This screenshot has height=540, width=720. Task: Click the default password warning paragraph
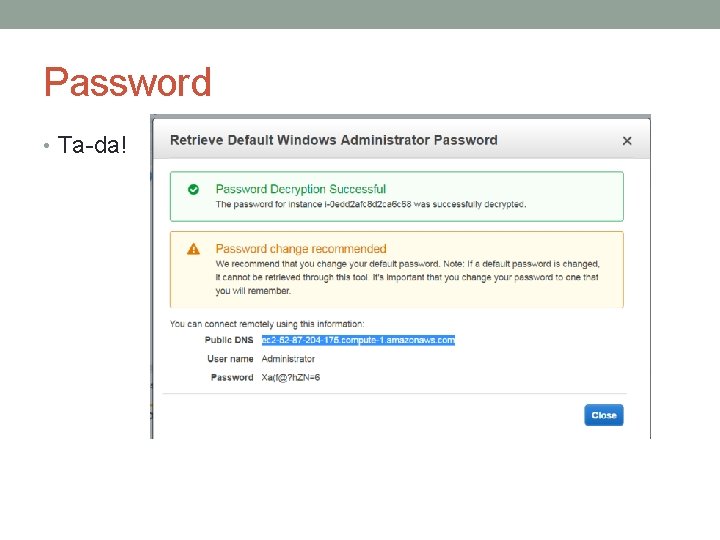click(x=406, y=277)
